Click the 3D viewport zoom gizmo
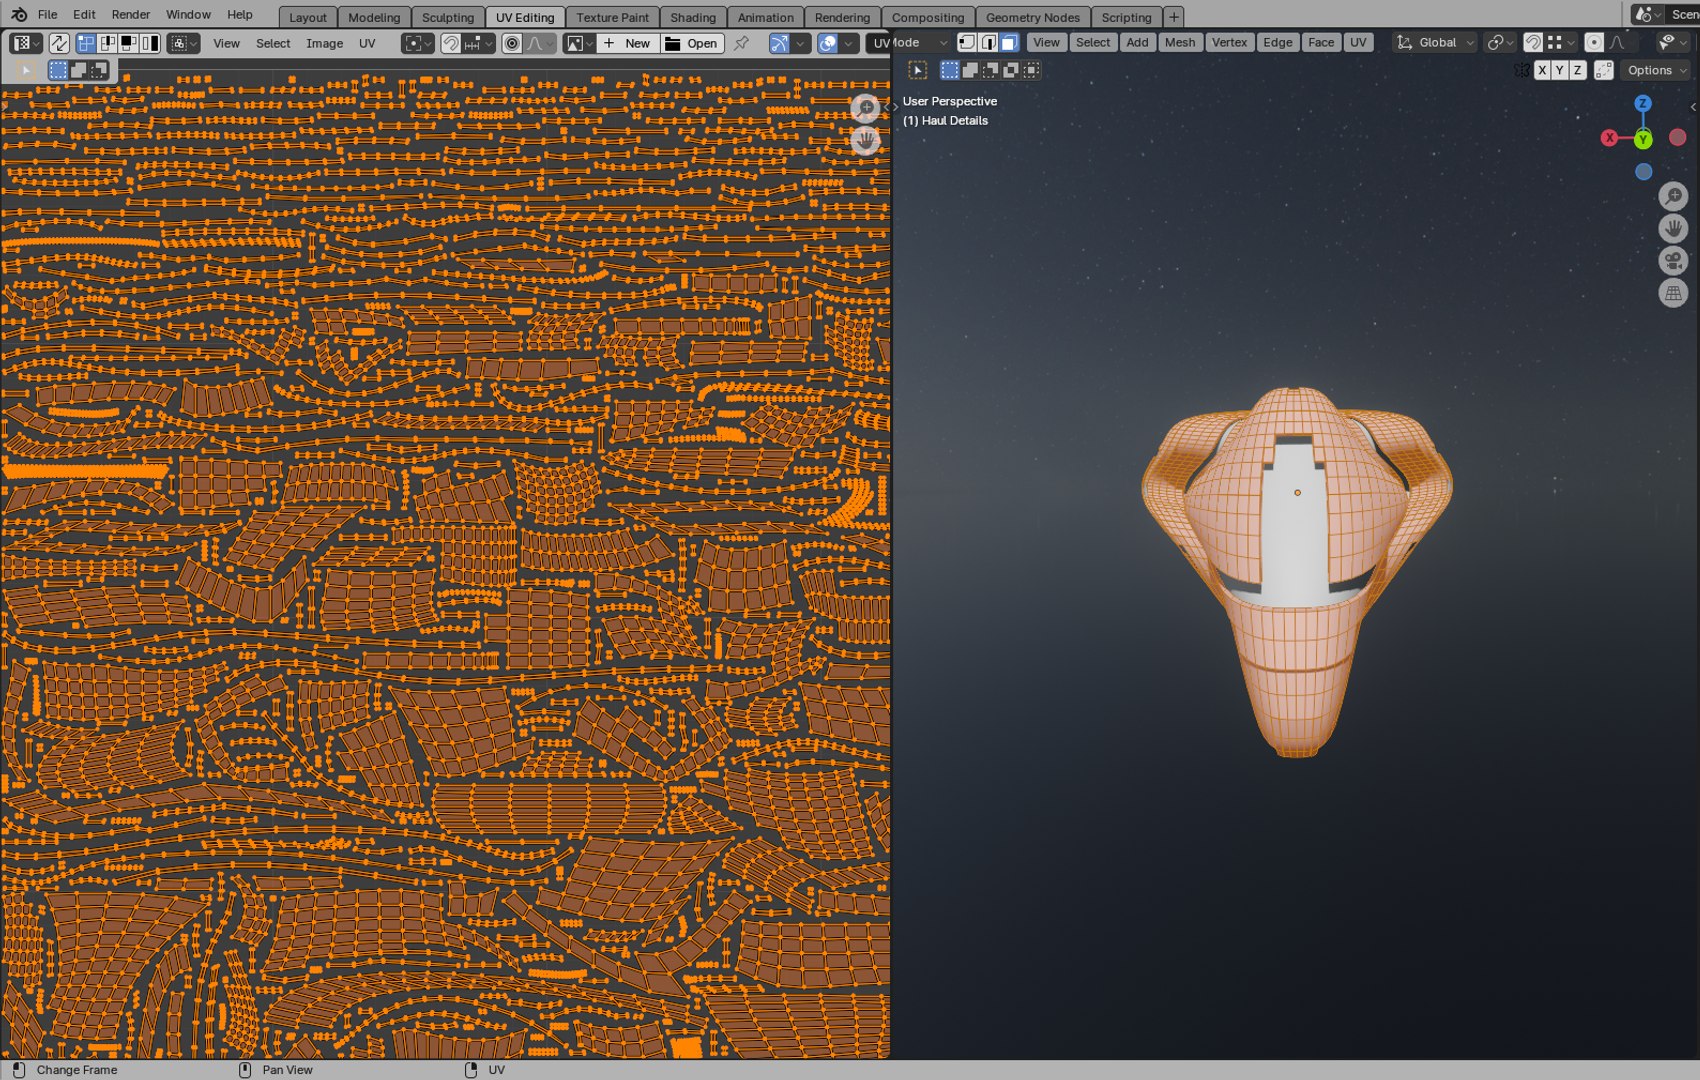Image resolution: width=1700 pixels, height=1080 pixels. coord(1673,197)
